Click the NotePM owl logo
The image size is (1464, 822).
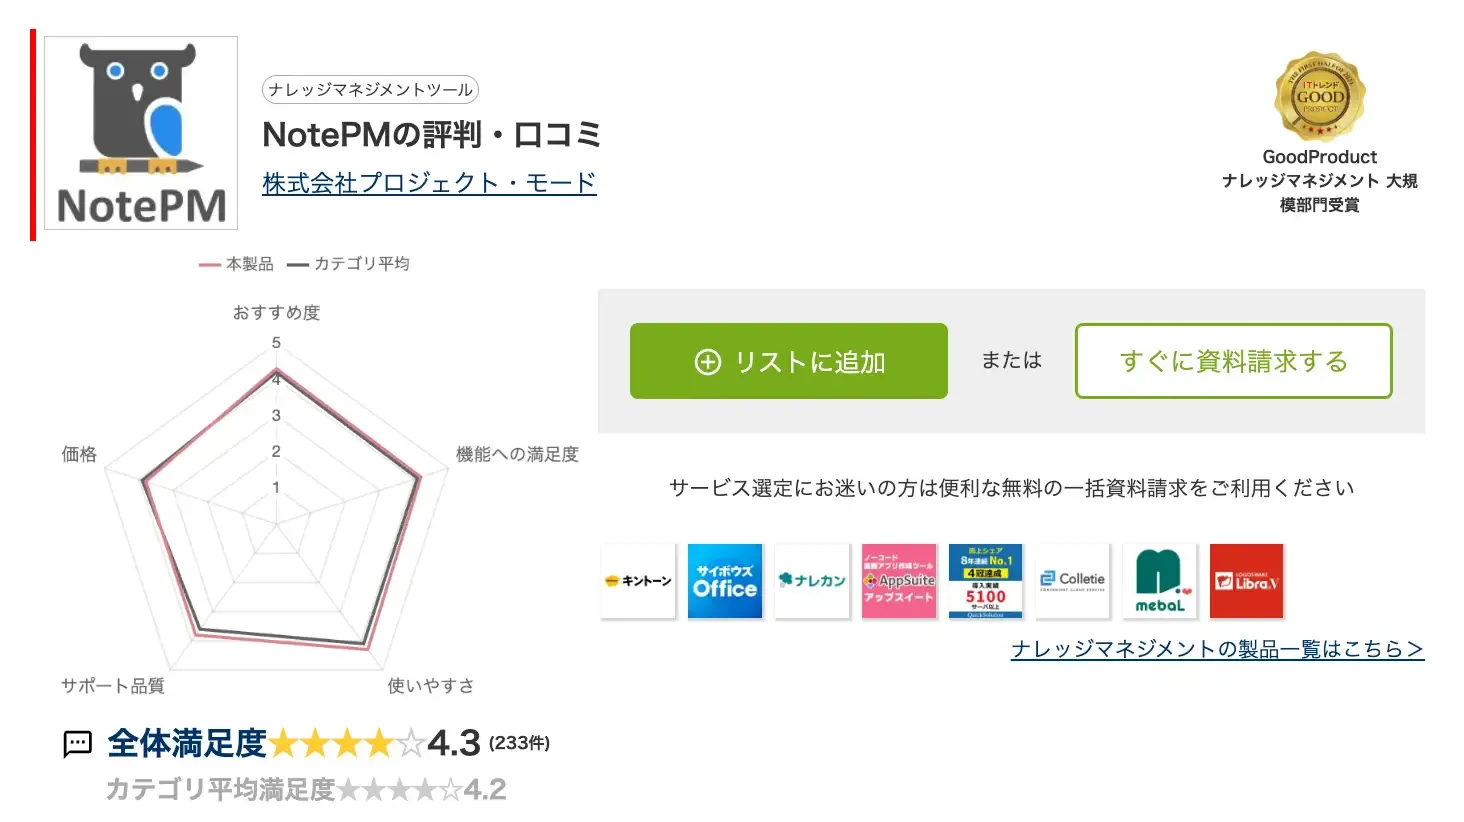pos(140,133)
